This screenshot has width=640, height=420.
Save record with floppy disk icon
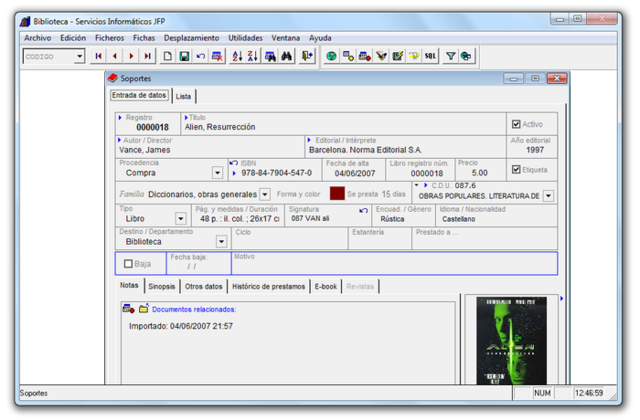pos(184,56)
